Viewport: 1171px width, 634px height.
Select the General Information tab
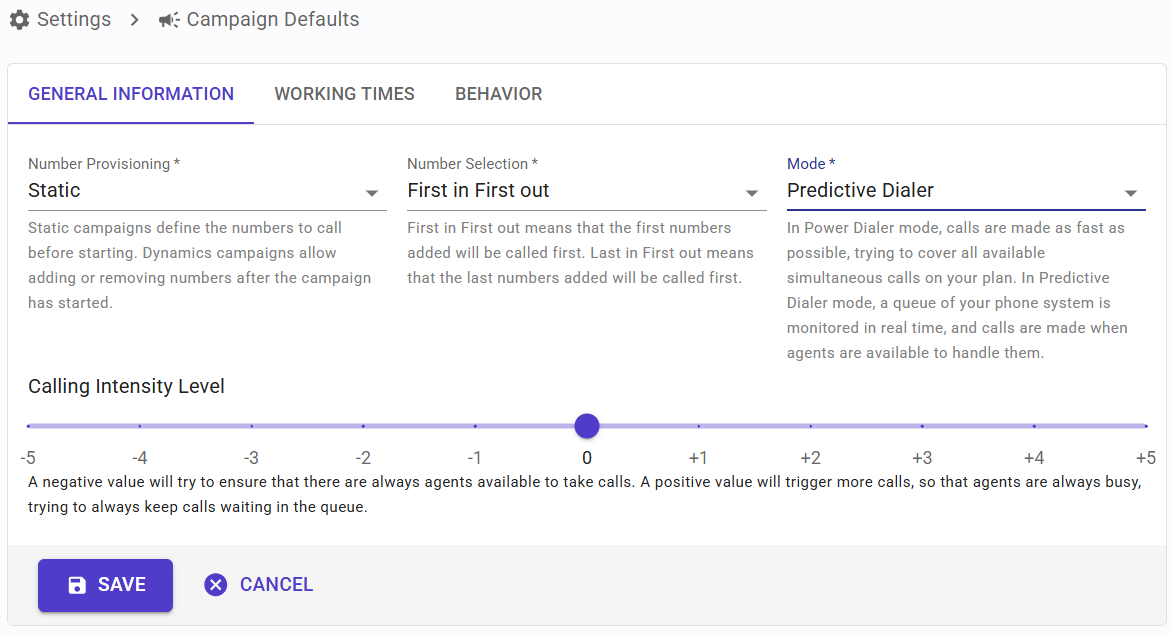pyautogui.click(x=131, y=94)
